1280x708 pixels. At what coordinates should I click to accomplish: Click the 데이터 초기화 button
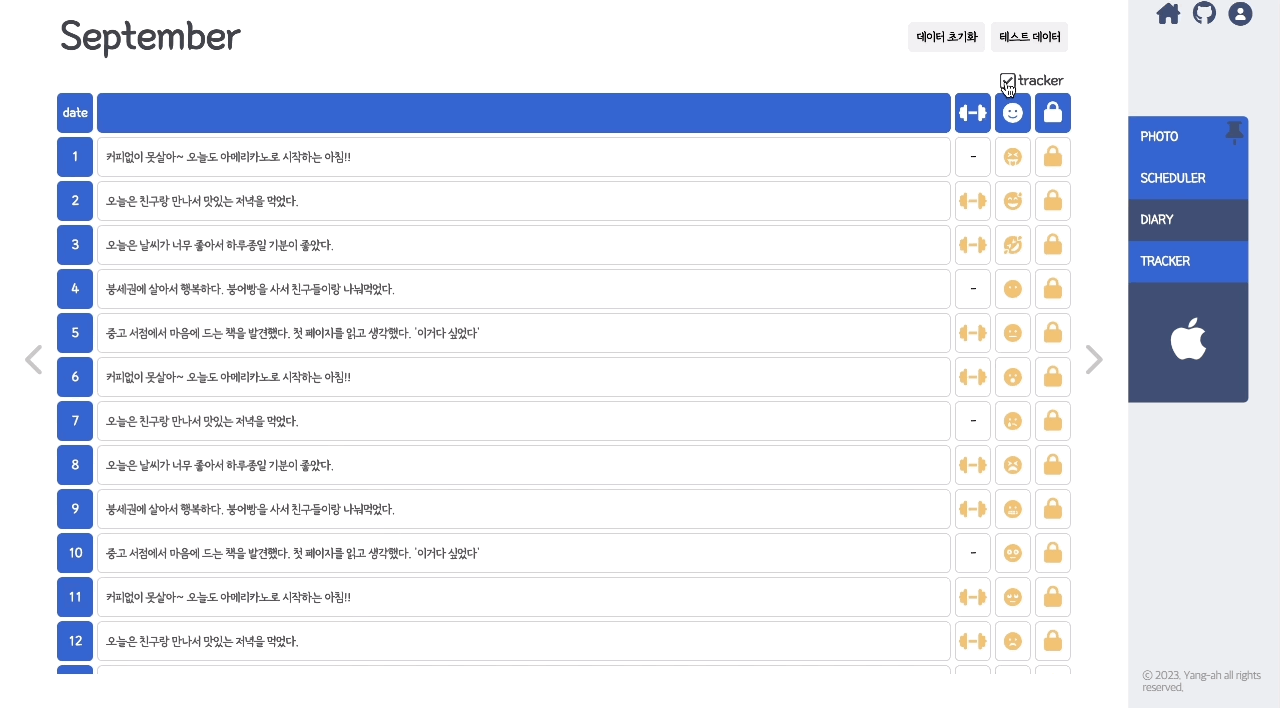[x=946, y=37]
